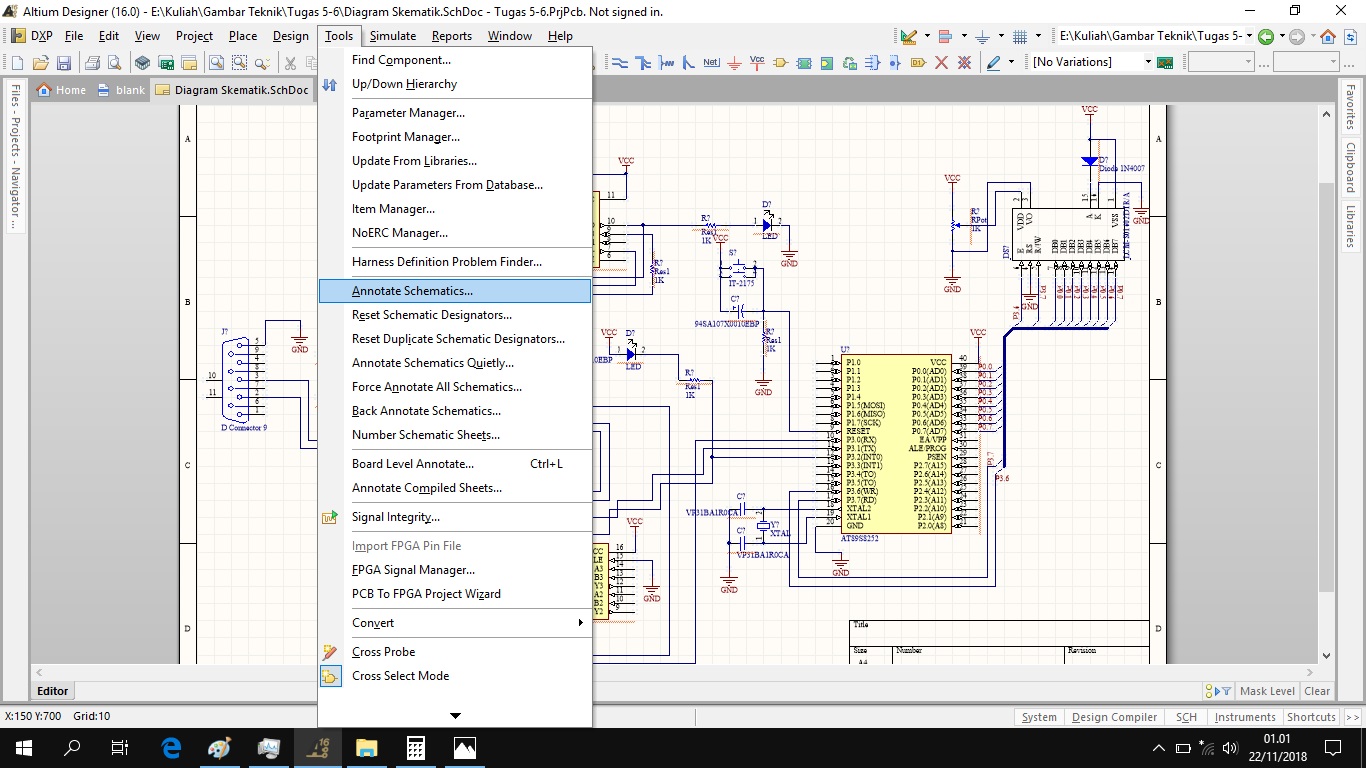Click the Mask Level button
Viewport: 1366px width, 768px height.
[x=1267, y=691]
